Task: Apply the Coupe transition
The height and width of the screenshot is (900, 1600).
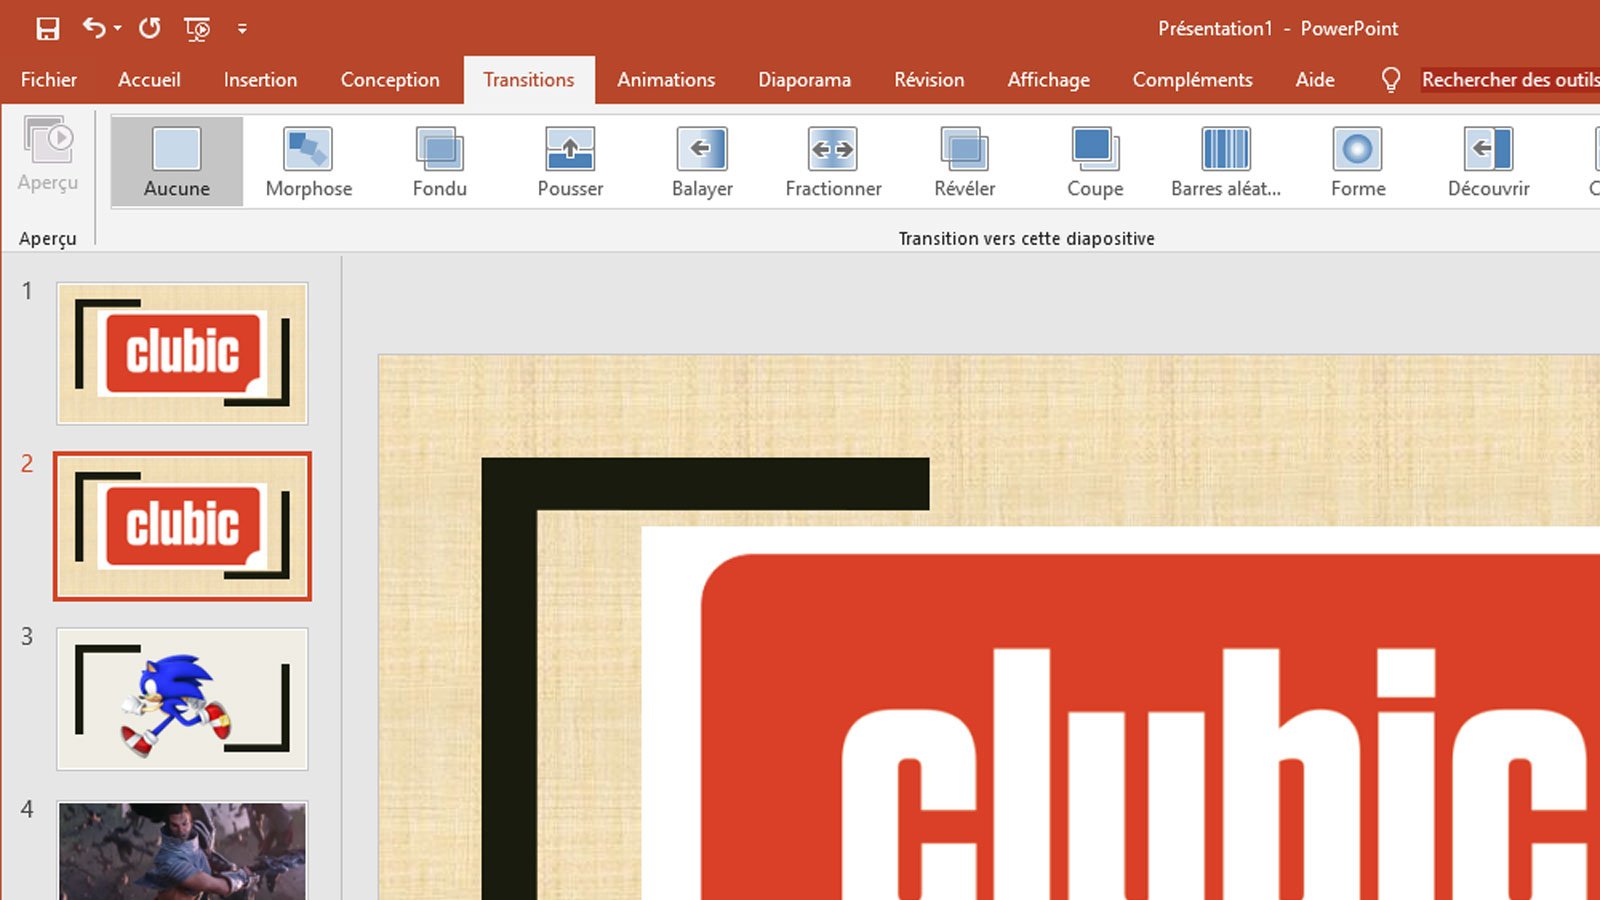Action: pos(1095,162)
